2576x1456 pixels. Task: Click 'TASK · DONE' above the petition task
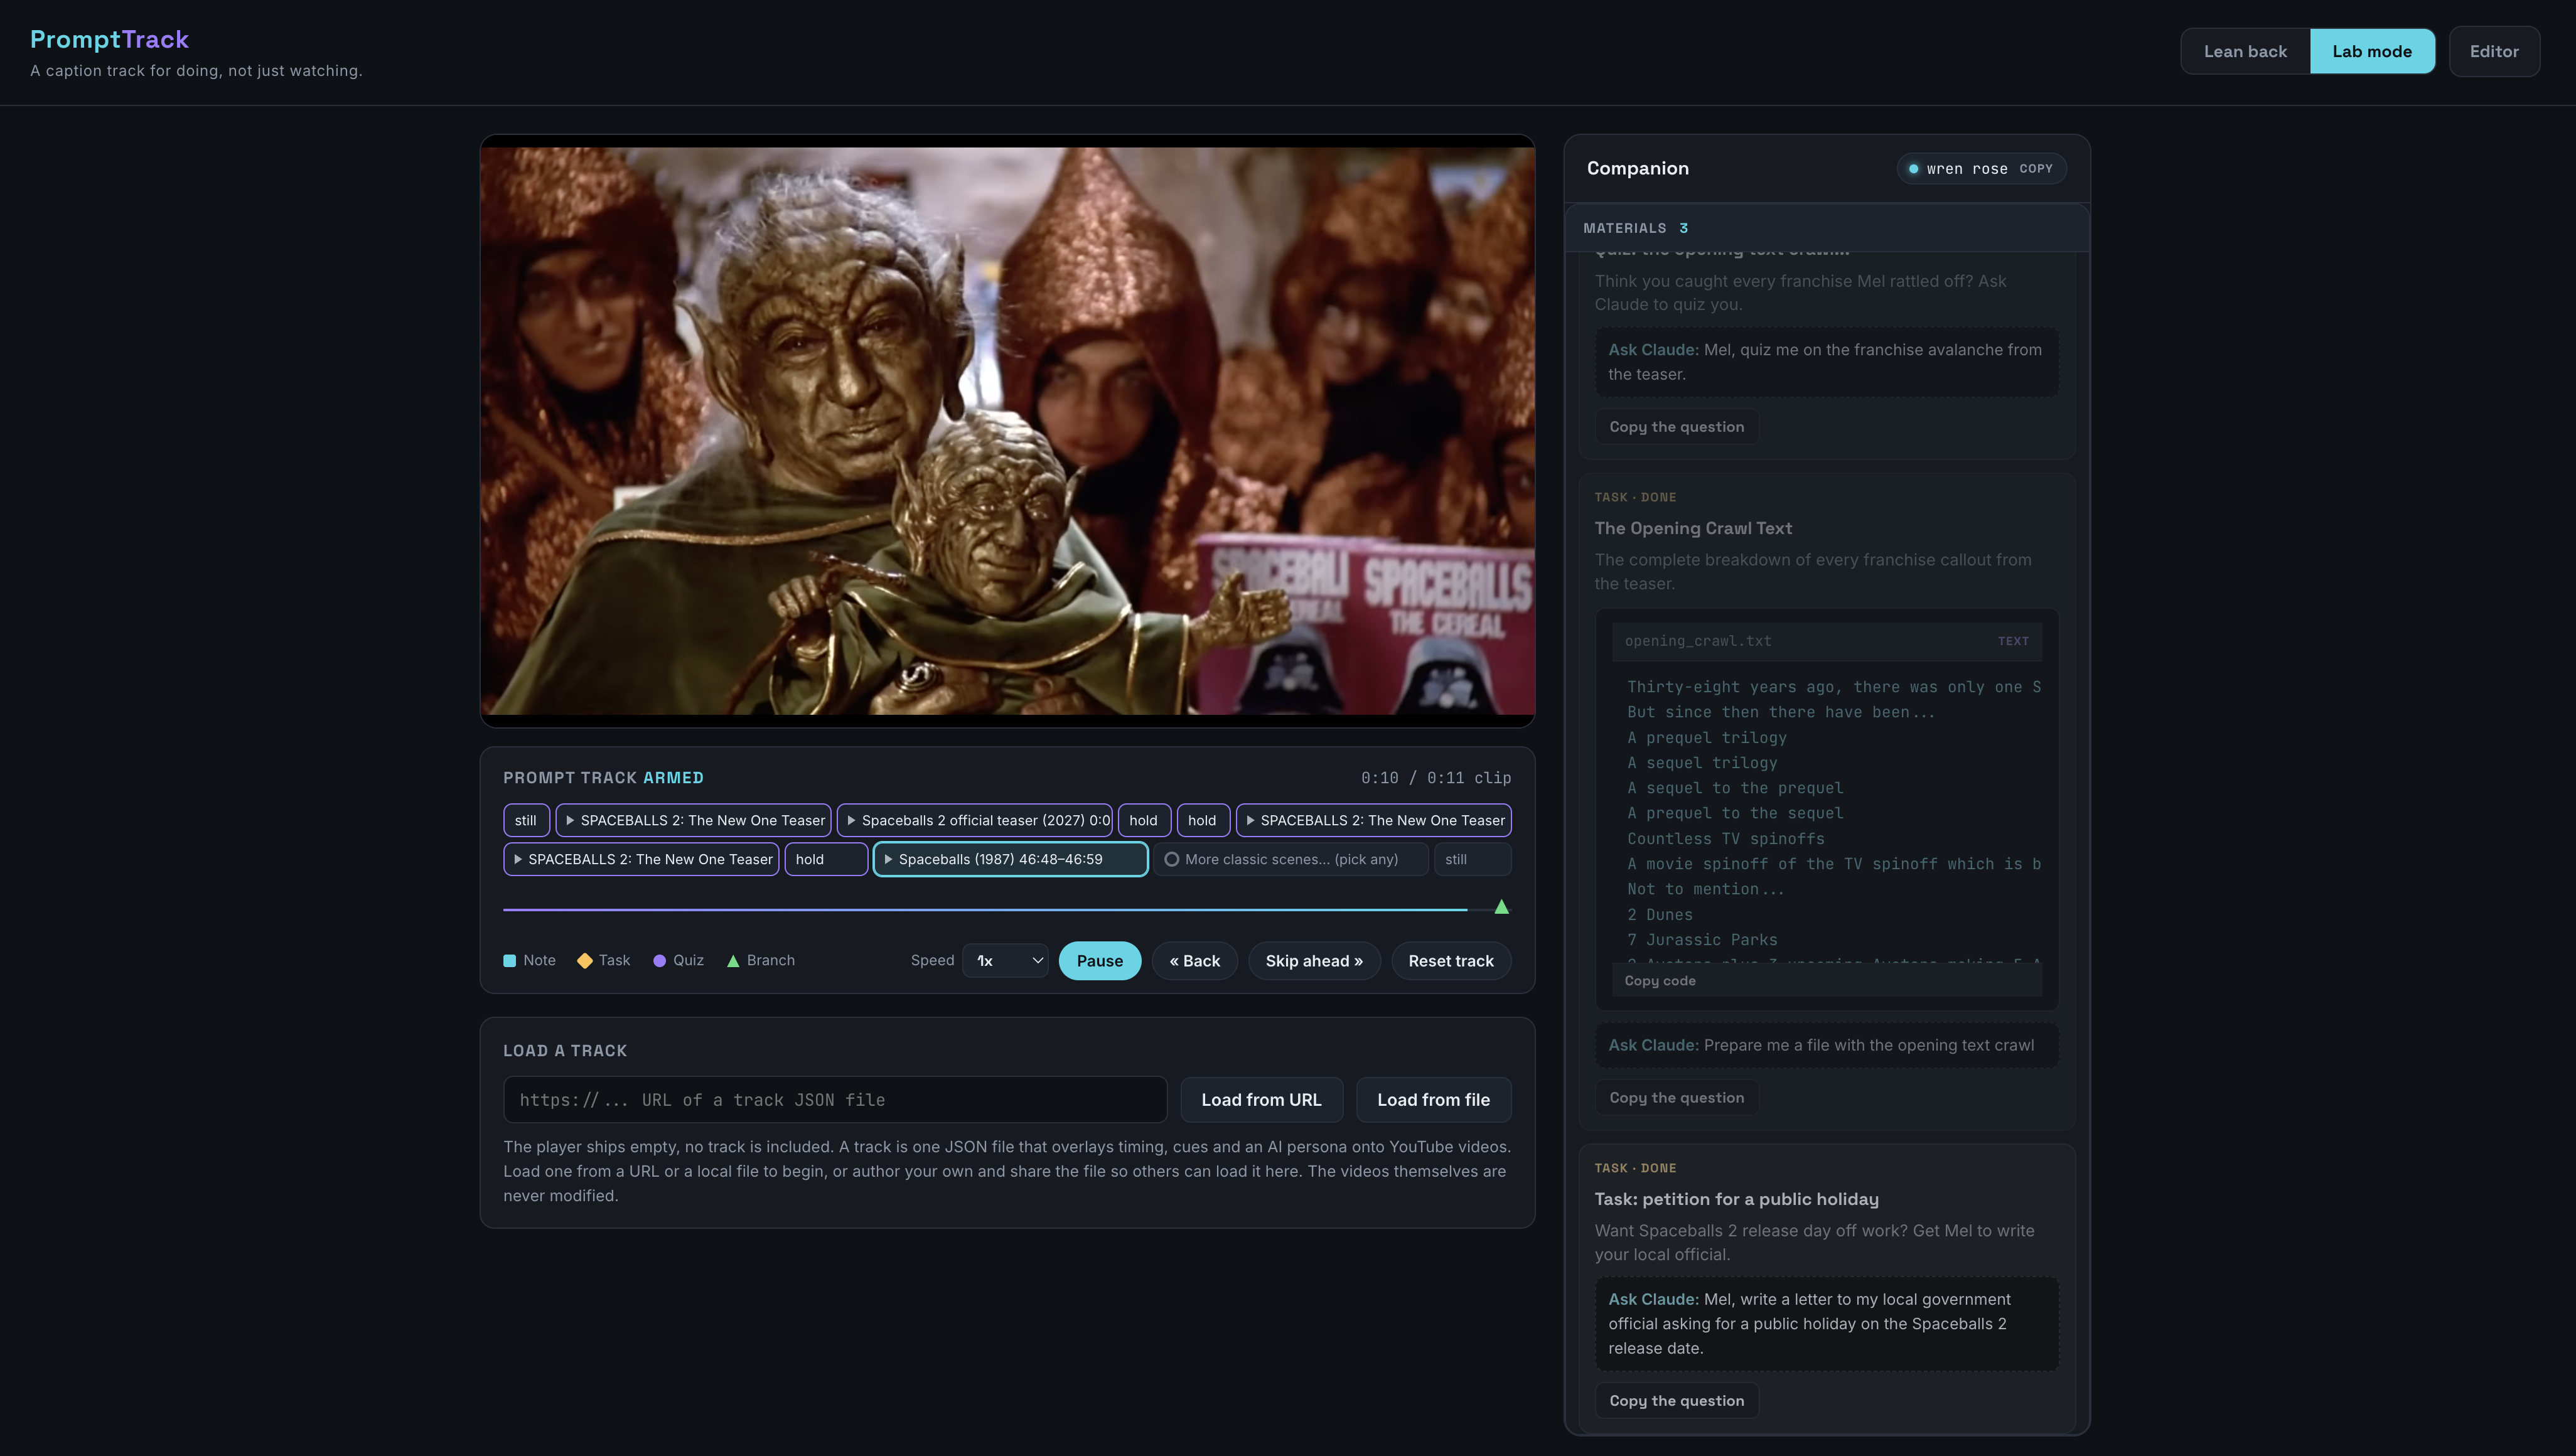tap(1635, 1168)
